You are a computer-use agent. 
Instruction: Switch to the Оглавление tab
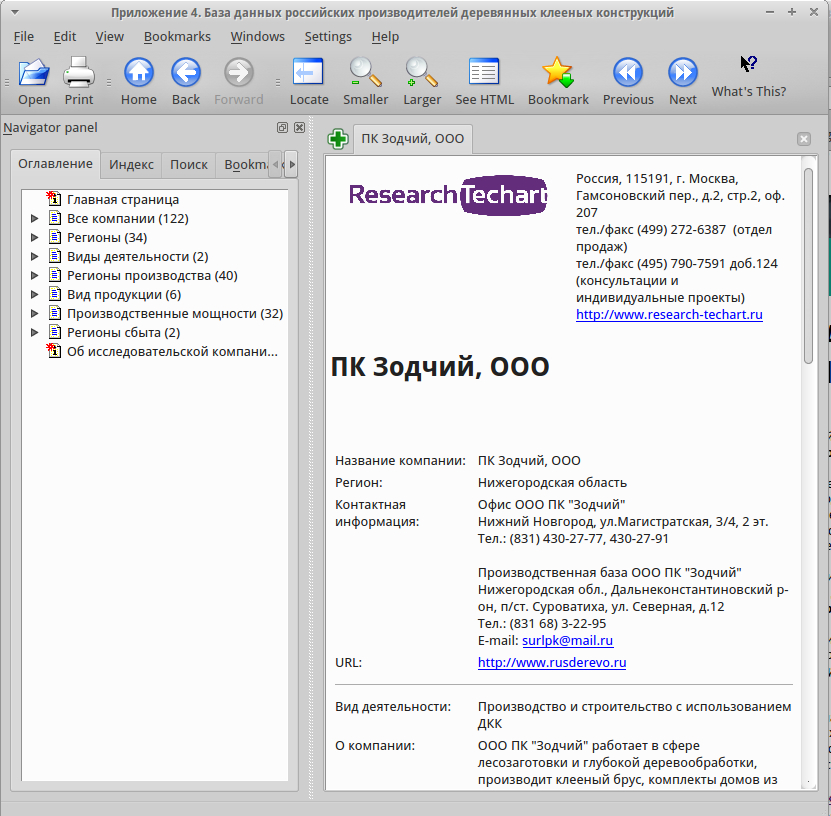[x=55, y=164]
